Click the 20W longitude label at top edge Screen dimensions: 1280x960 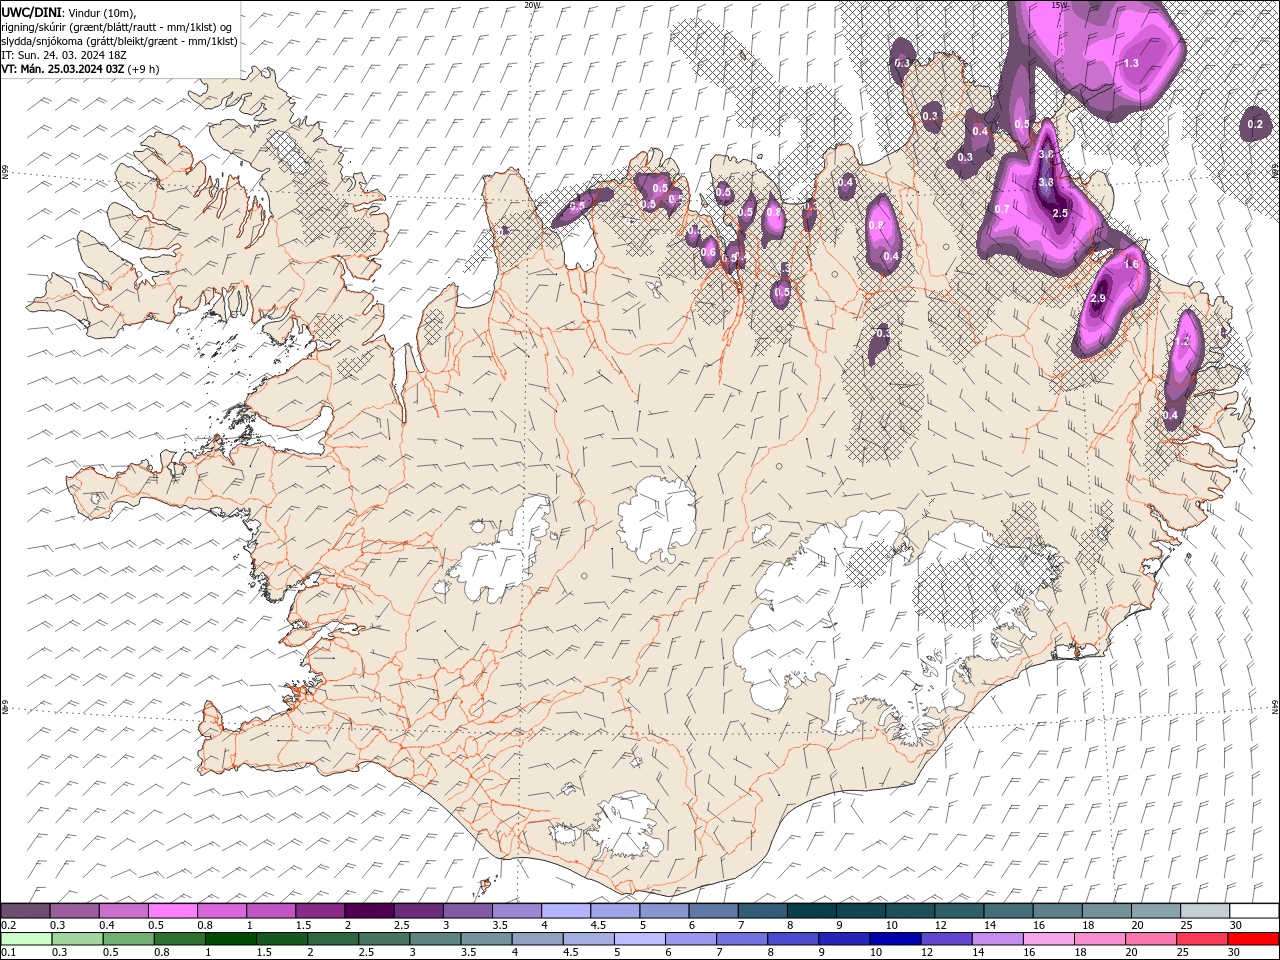click(533, 5)
